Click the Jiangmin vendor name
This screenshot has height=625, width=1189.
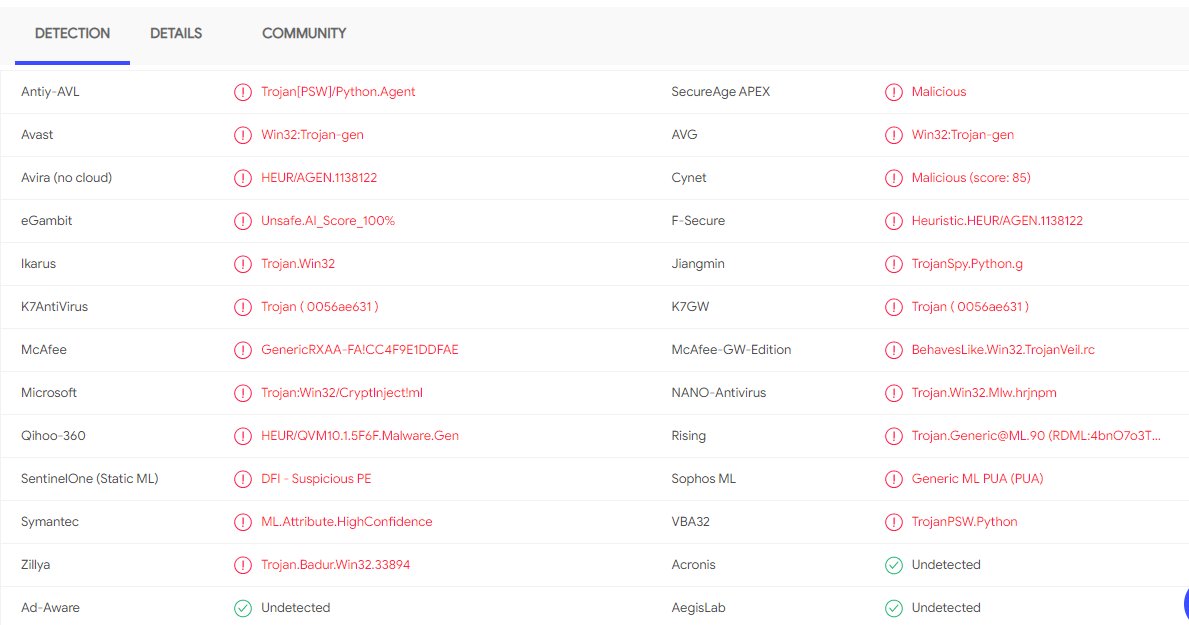point(698,264)
